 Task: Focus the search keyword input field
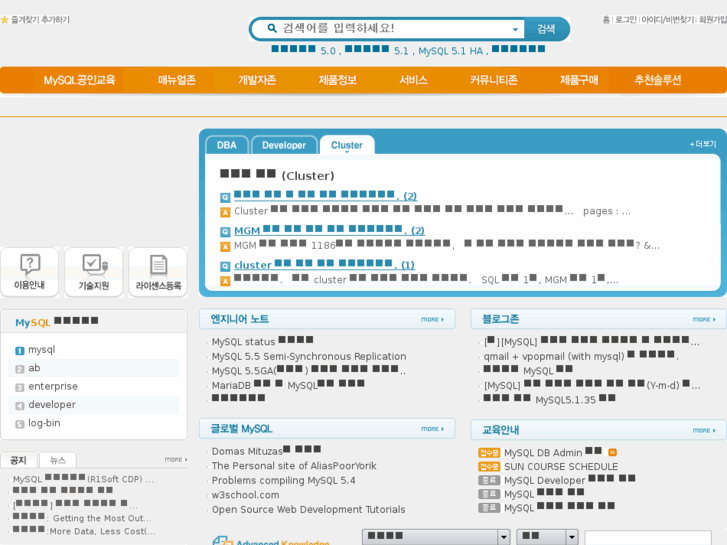point(394,28)
